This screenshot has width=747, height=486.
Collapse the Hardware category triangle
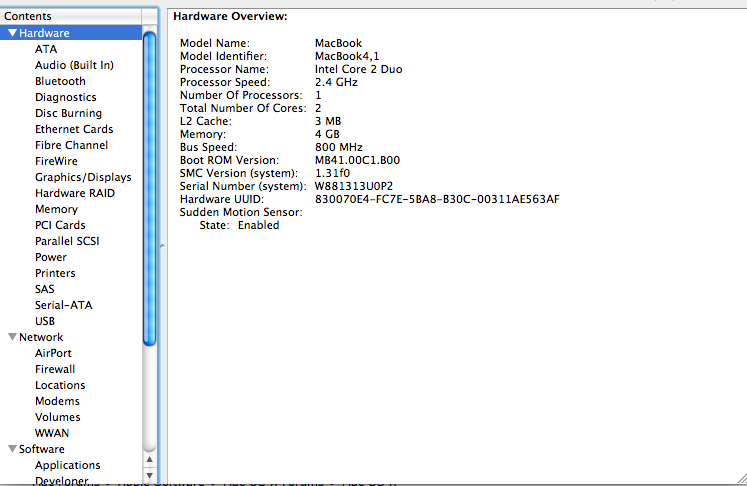[13, 33]
